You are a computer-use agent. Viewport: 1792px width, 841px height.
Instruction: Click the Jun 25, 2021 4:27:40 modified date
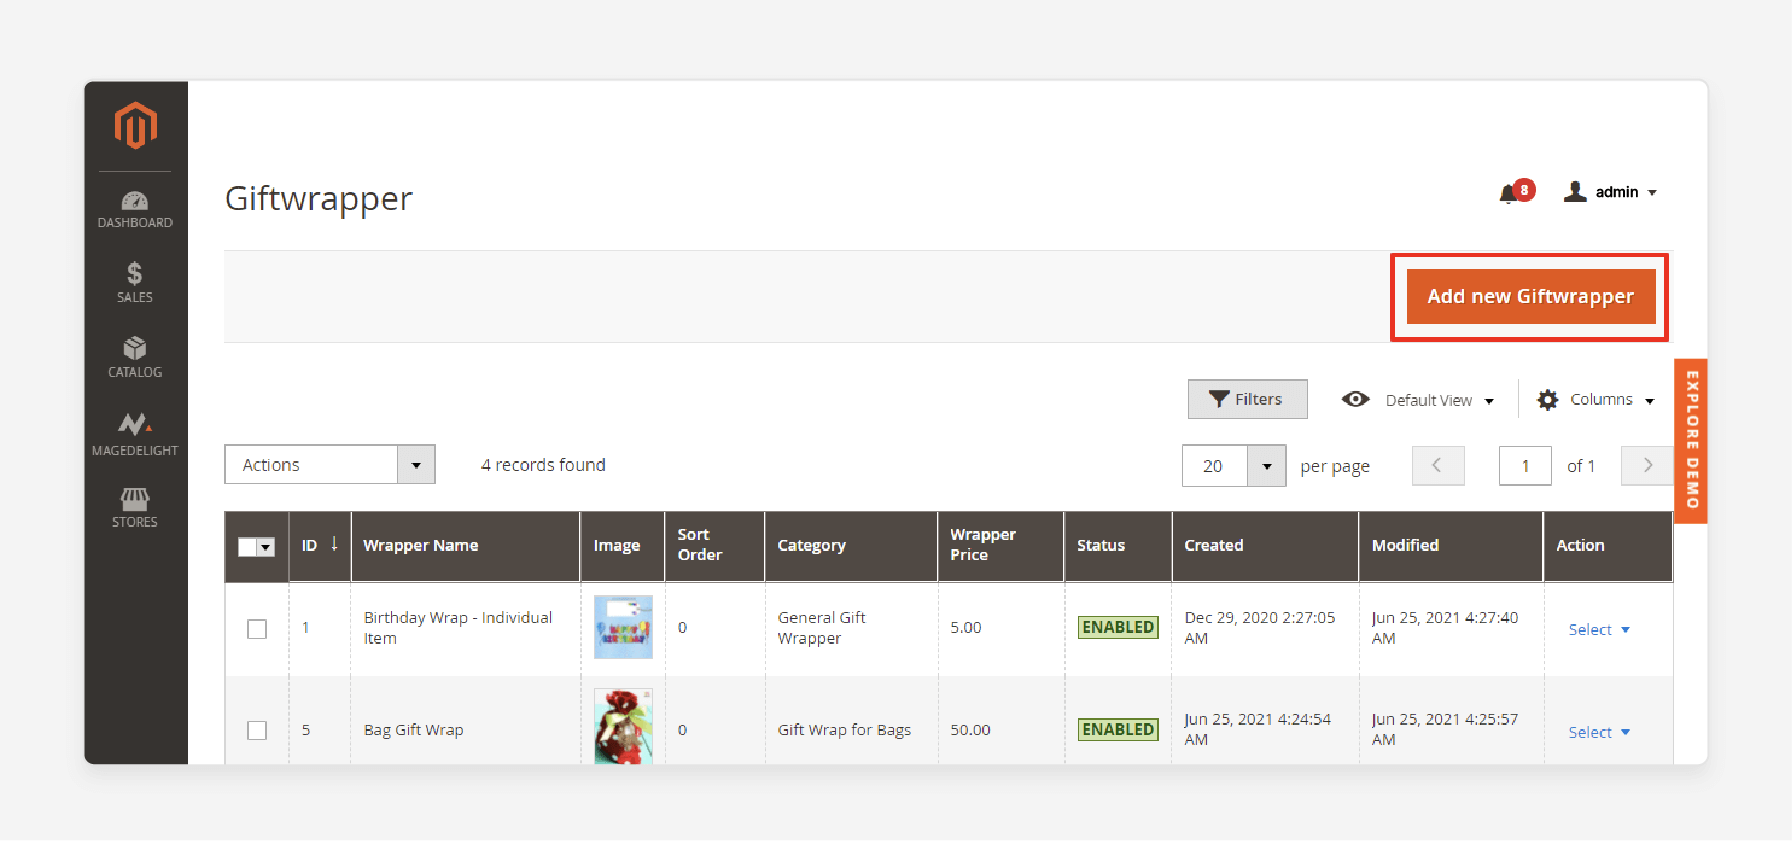tap(1445, 628)
